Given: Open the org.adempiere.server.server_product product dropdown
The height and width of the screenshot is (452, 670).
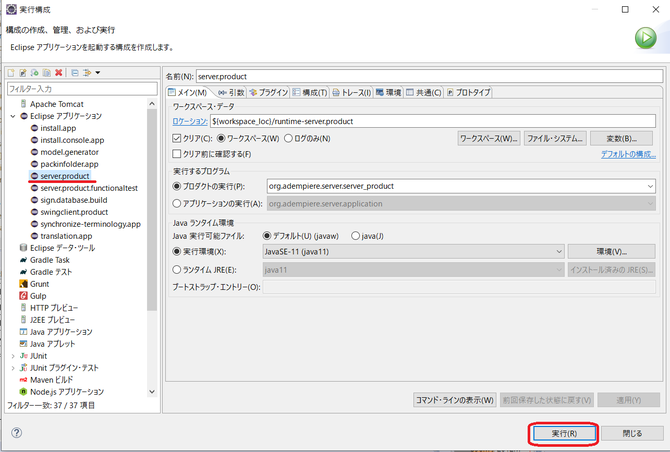Looking at the screenshot, I should click(650, 186).
